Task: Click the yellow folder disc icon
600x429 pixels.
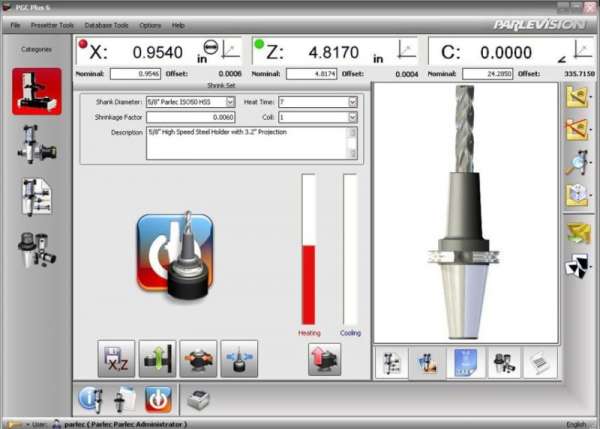Action: tap(577, 195)
